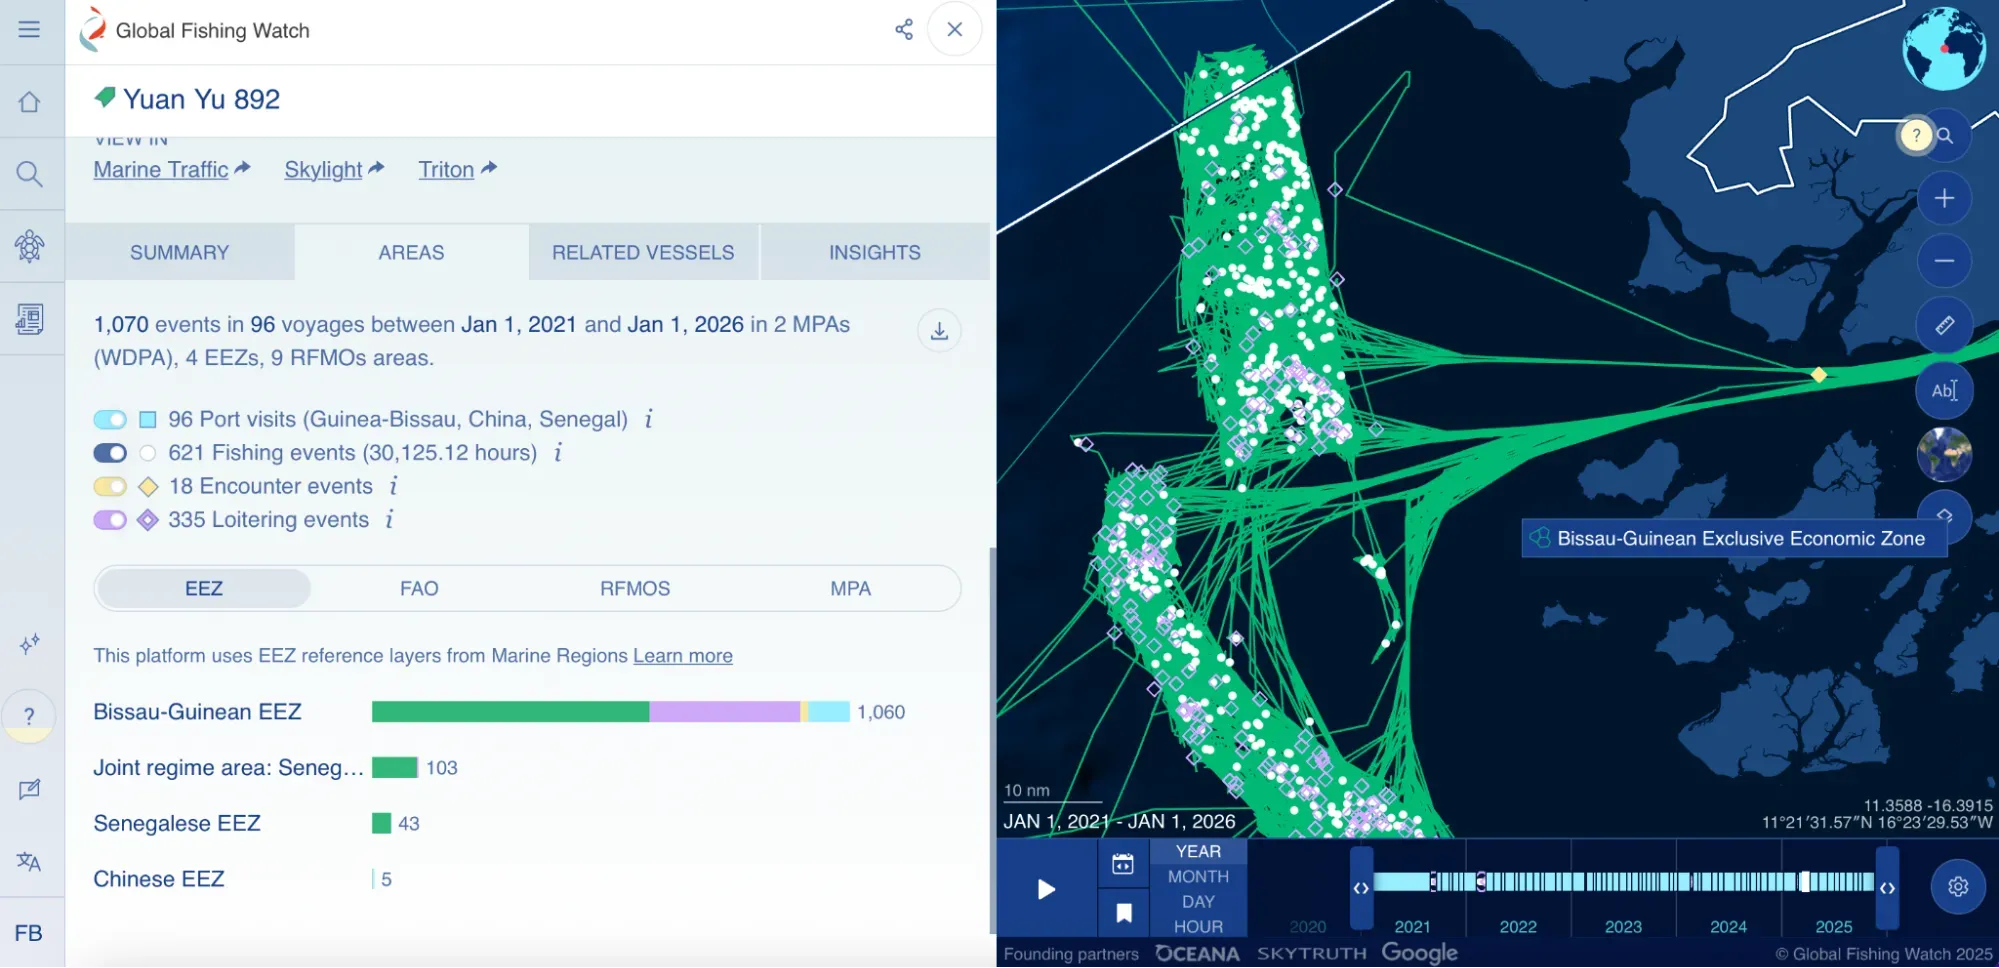Viewport: 1999px width, 968px height.
Task: Show info for Encounter events
Action: tap(394, 486)
